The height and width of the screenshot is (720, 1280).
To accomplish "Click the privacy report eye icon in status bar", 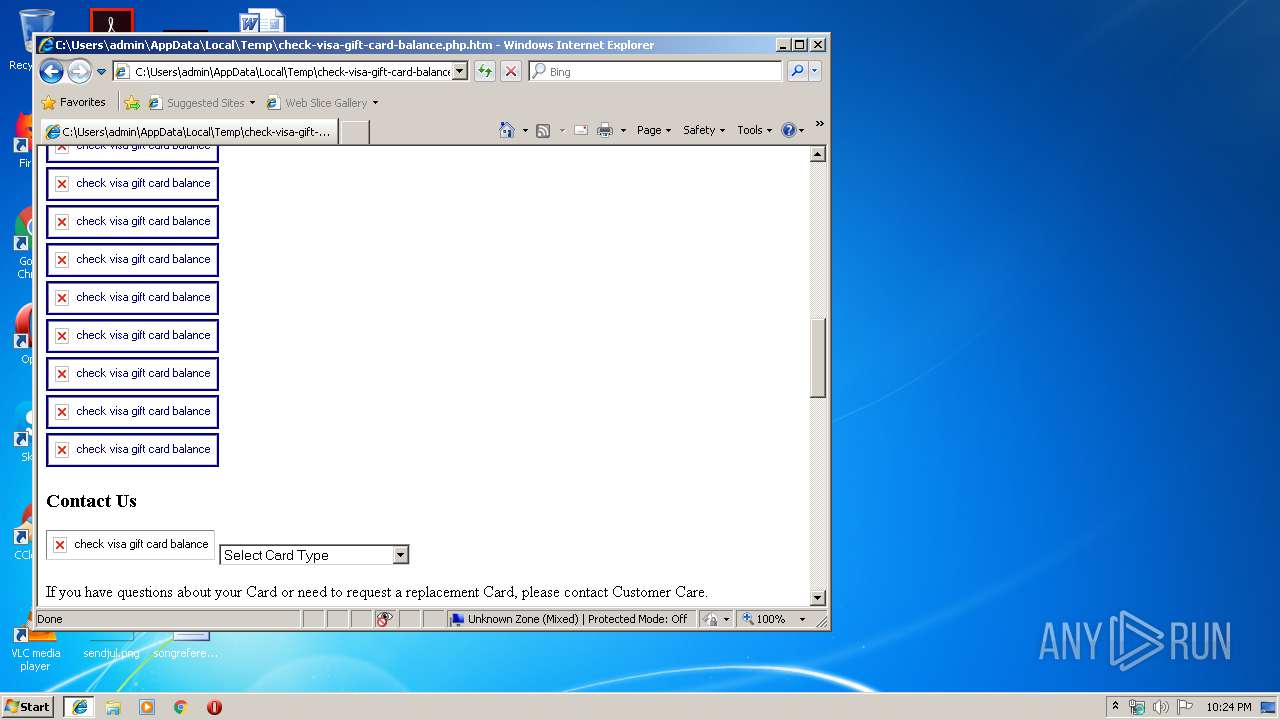I will pyautogui.click(x=384, y=619).
